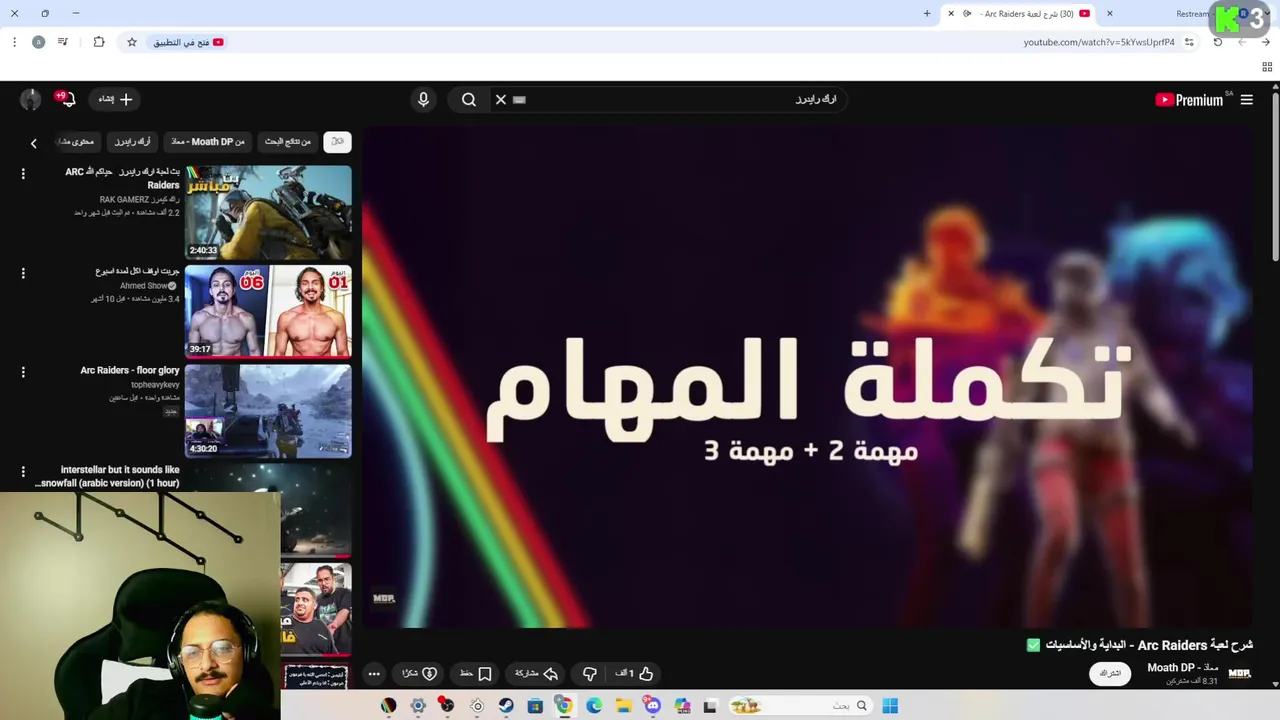
Task: Open the Chrome profile avatar
Action: tap(38, 42)
